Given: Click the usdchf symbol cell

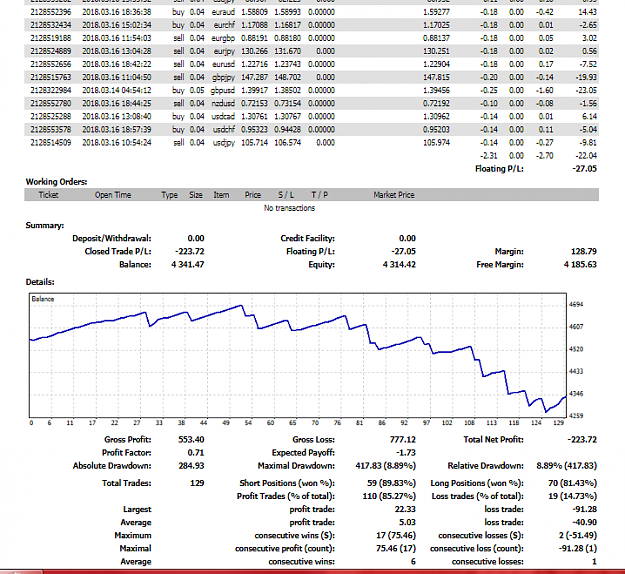Looking at the screenshot, I should tap(224, 130).
